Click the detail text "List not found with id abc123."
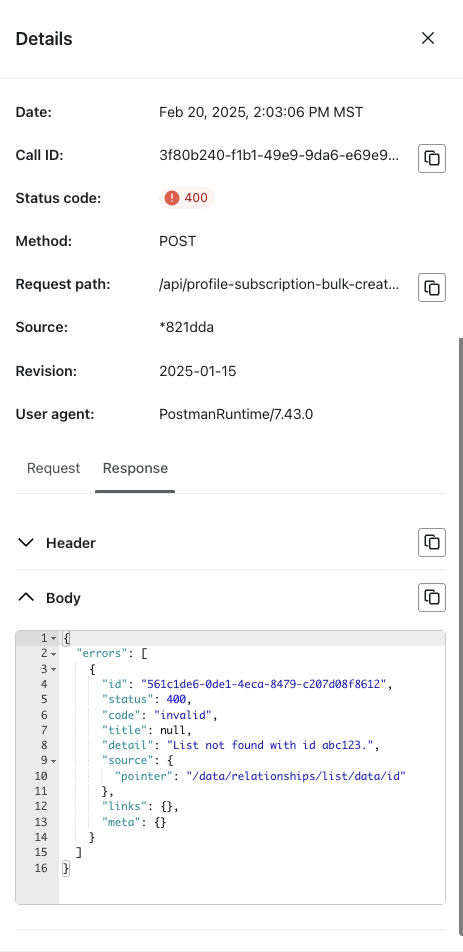The image size is (463, 952). (270, 745)
